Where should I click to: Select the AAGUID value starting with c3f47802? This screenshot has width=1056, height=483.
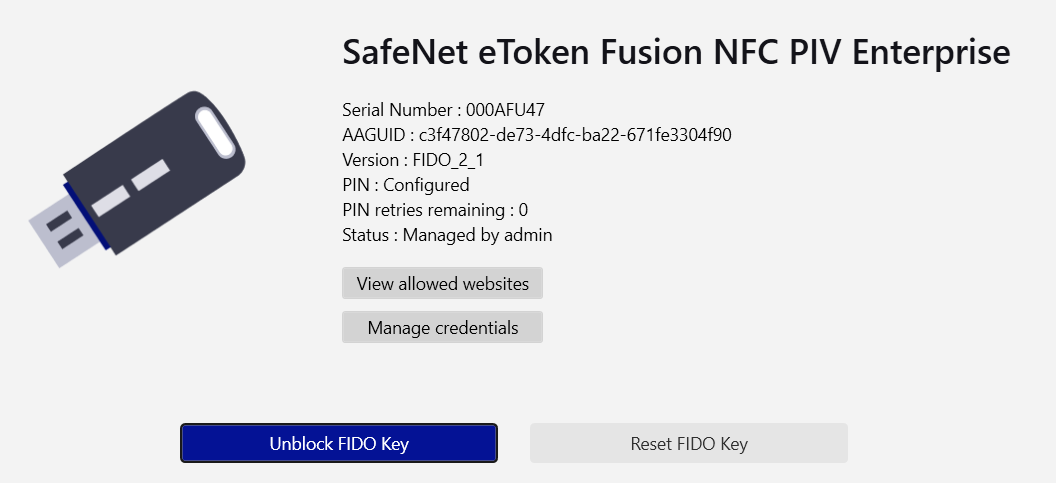(575, 135)
